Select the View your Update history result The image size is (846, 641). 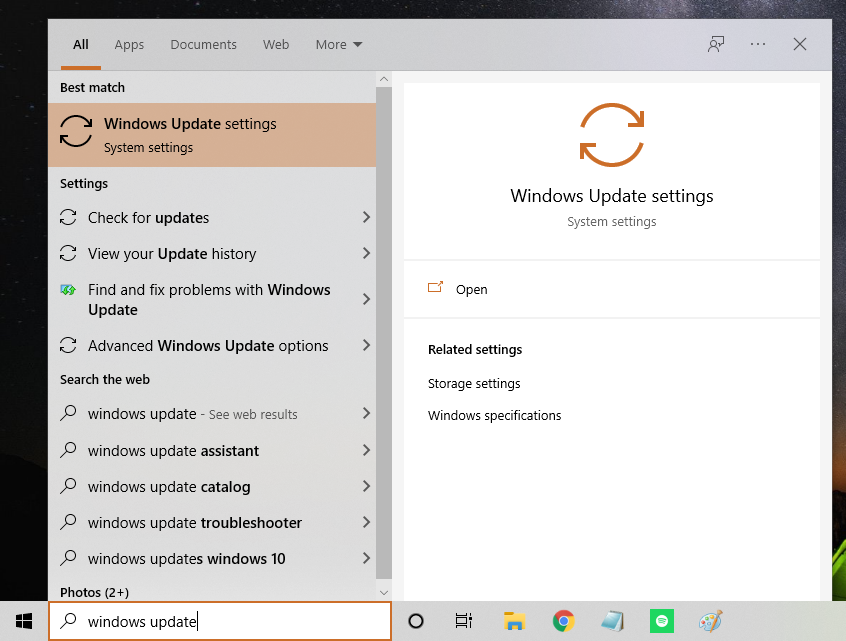click(x=212, y=253)
